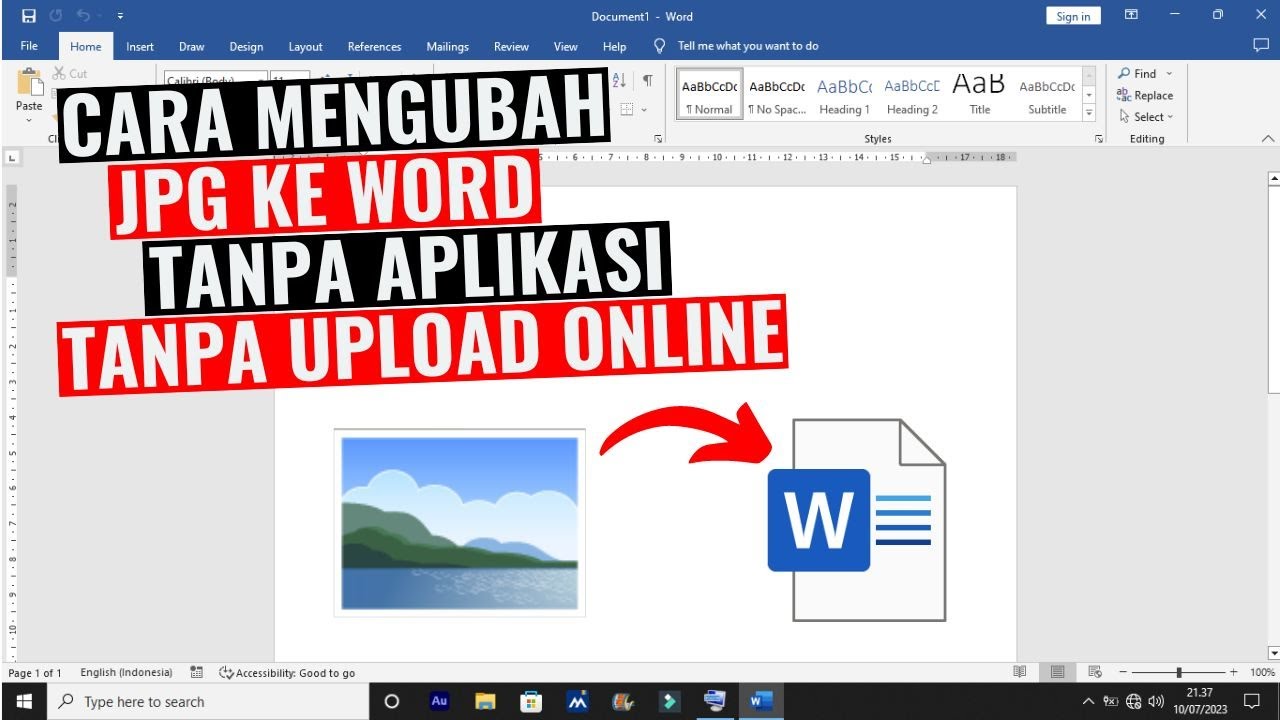Switch to the Layout tab
Viewport: 1280px width, 720px height.
[305, 46]
